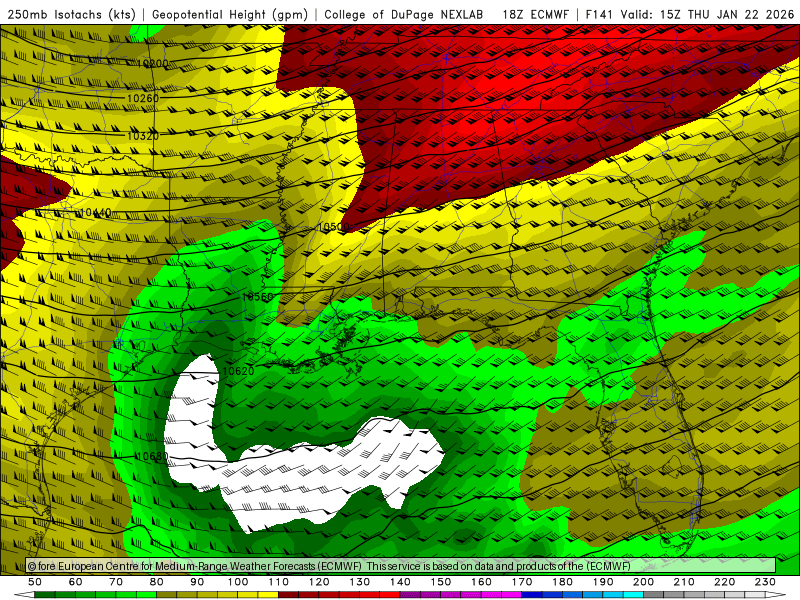Image resolution: width=800 pixels, height=600 pixels.
Task: Click the 10500 height contour label
Action: [334, 227]
